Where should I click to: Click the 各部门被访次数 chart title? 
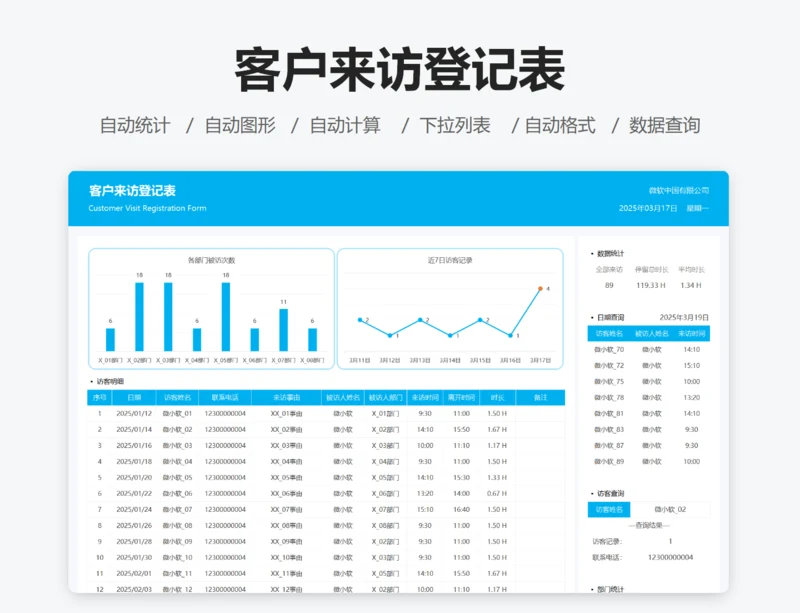pos(211,260)
